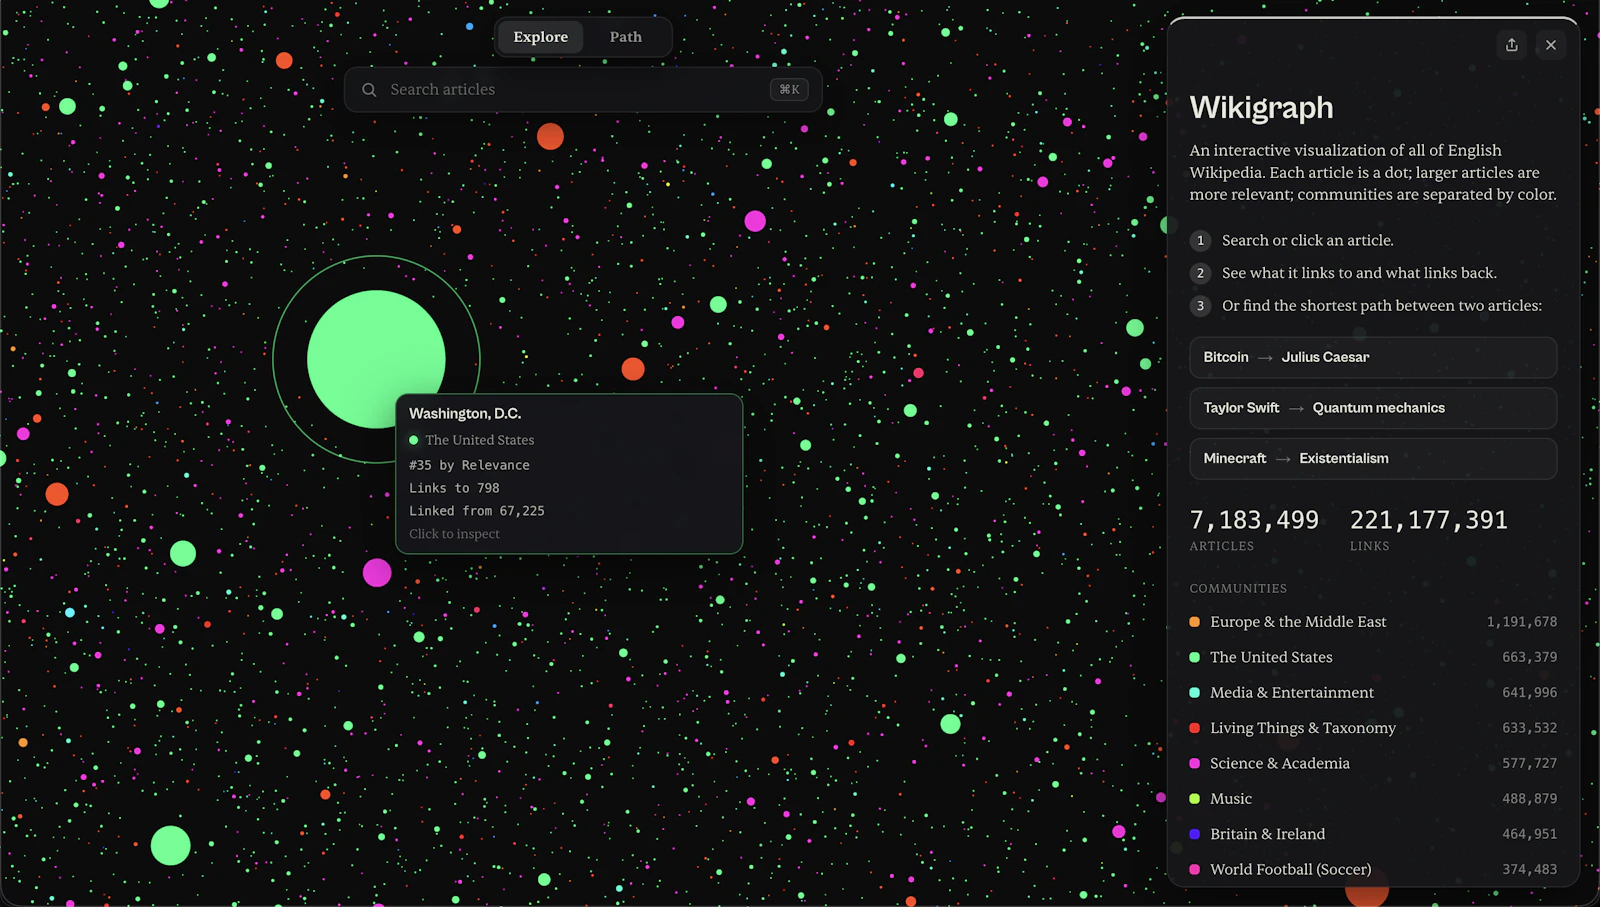1600x907 pixels.
Task: Open Minecraft to Existentialism path example
Action: 1373,458
